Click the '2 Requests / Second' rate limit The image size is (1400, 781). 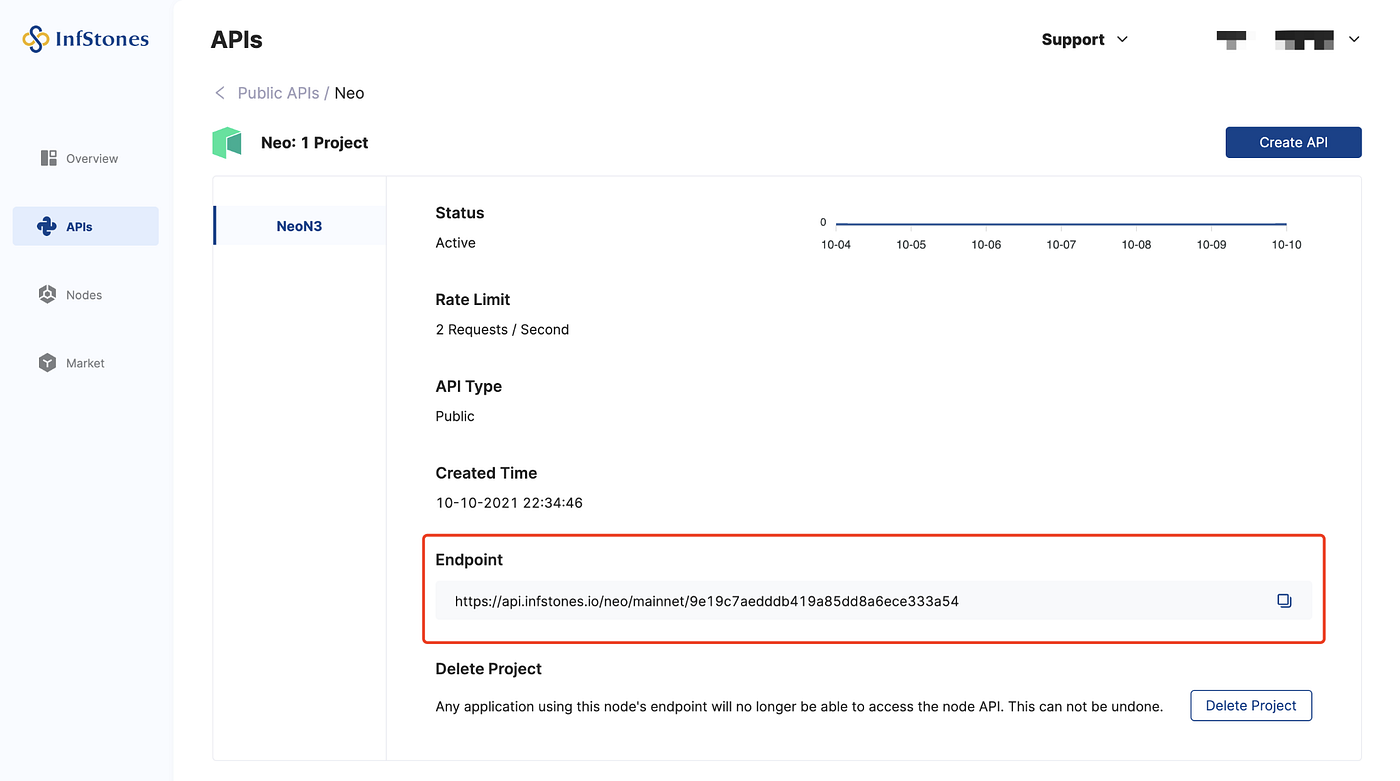[x=502, y=329]
